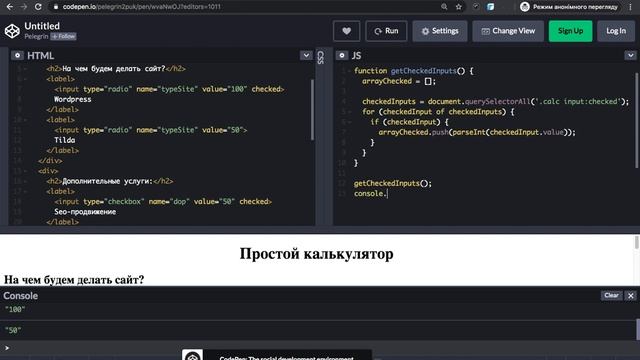Click the blue browser extension icon
This screenshot has width=640, height=360.
pyautogui.click(x=490, y=7)
